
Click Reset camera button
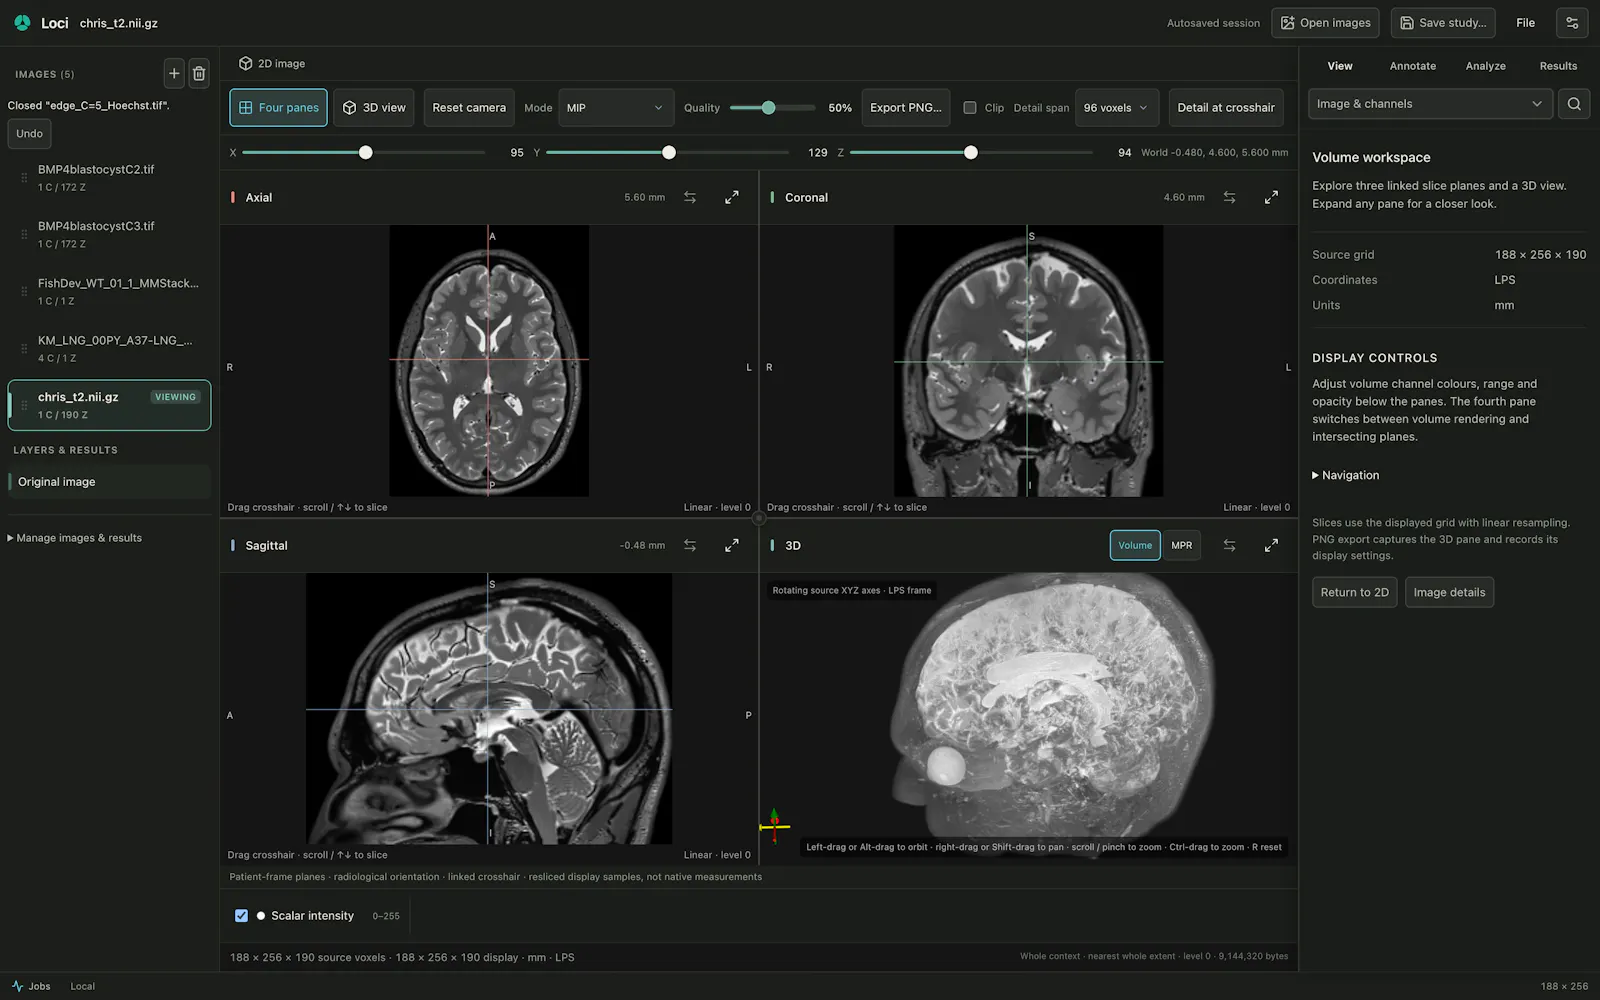(469, 107)
